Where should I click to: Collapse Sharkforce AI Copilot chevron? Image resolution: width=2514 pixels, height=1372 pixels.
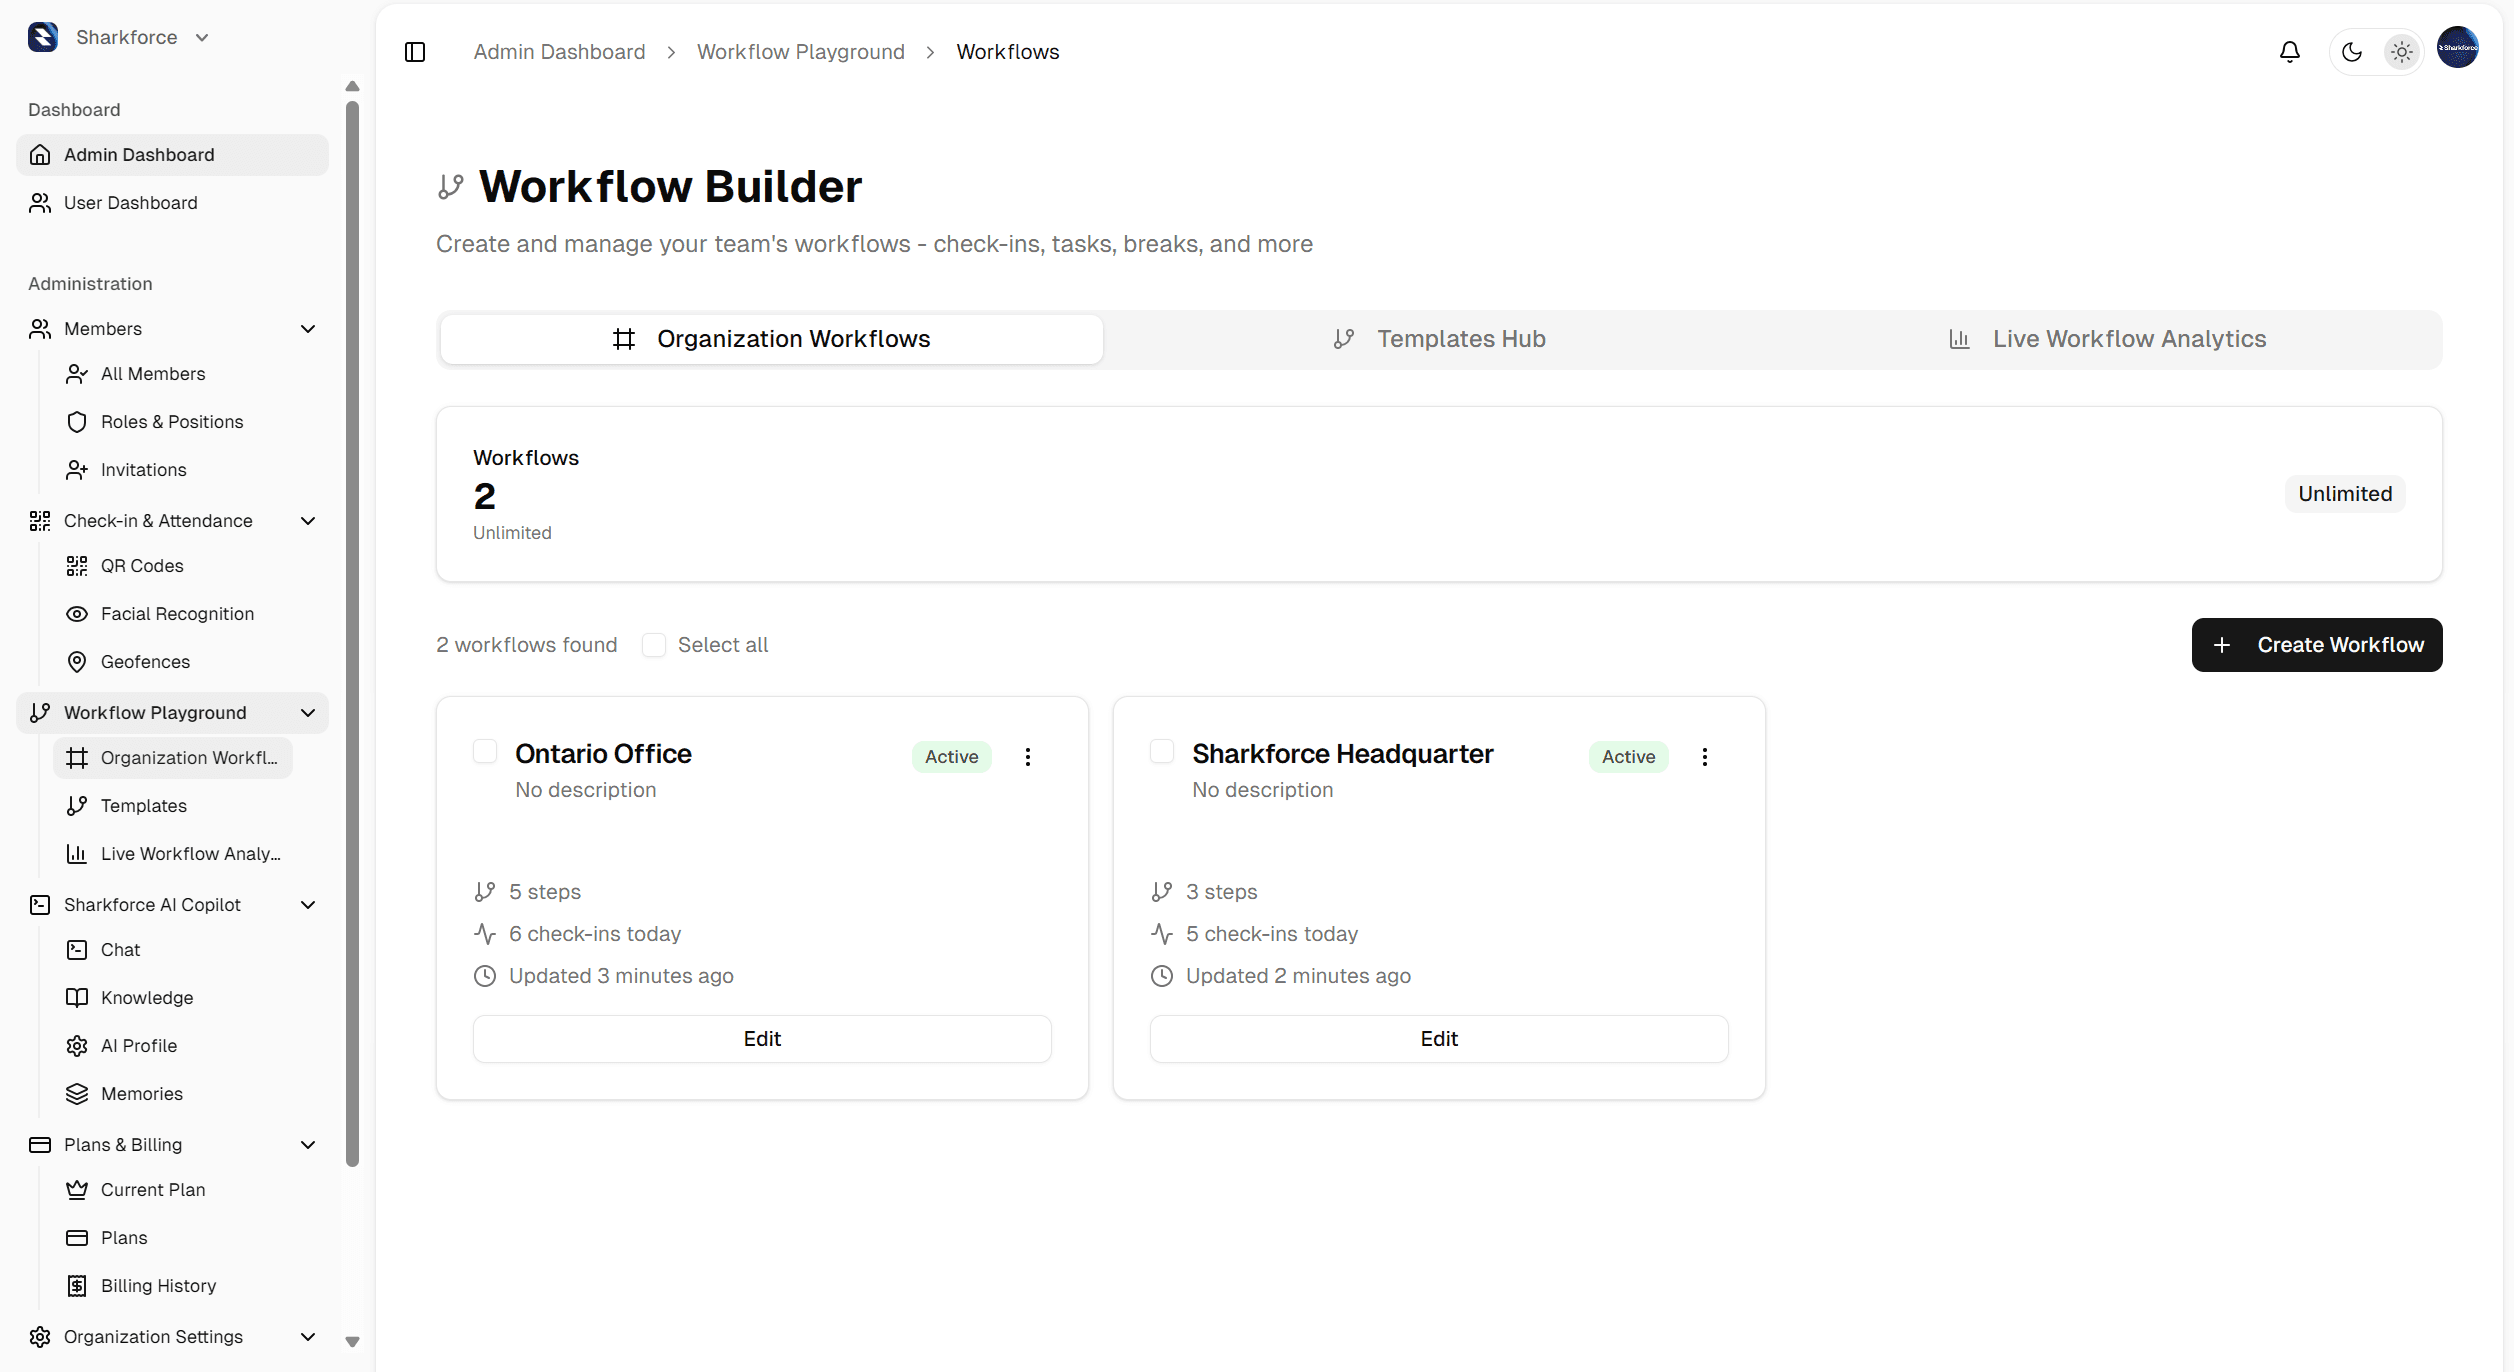pyautogui.click(x=308, y=905)
